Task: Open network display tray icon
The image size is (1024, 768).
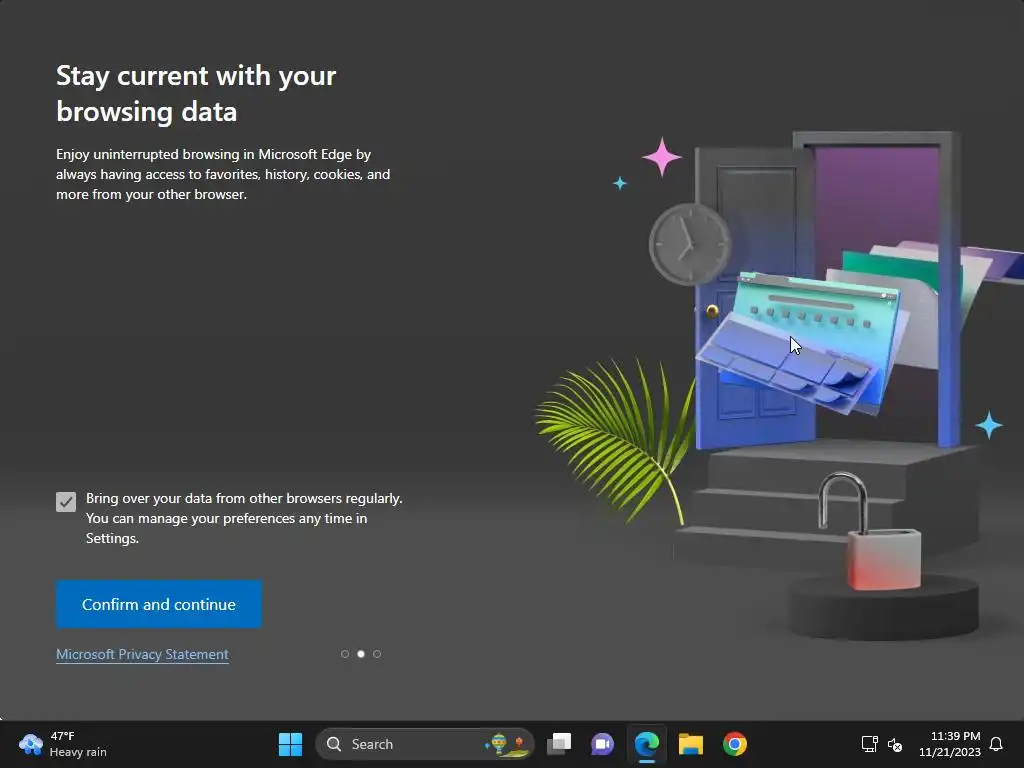Action: click(x=869, y=744)
